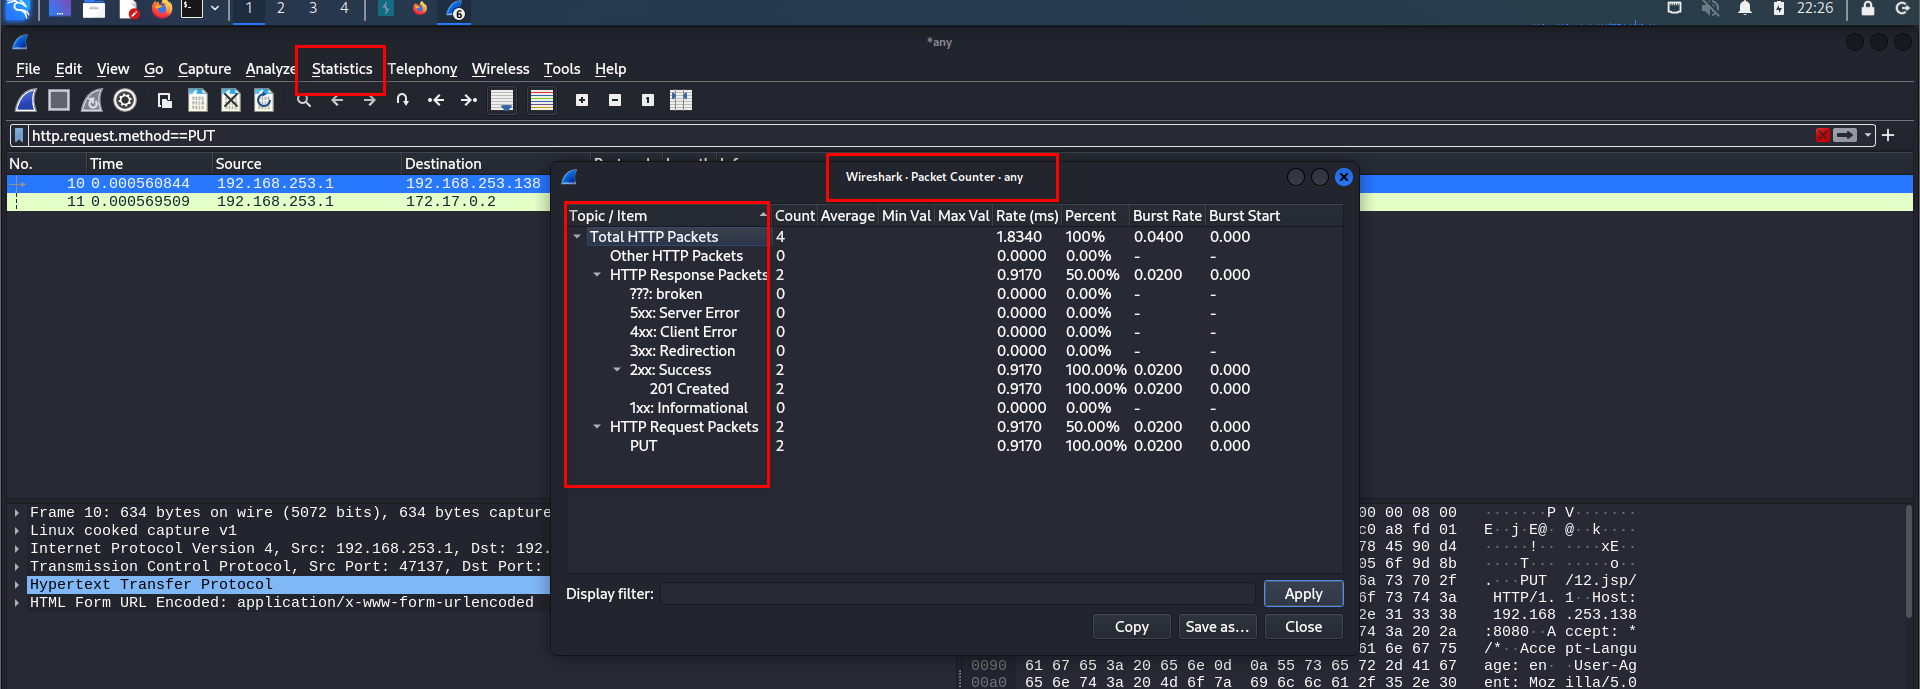Sort by the Count column header
The width and height of the screenshot is (1920, 689).
pyautogui.click(x=794, y=216)
